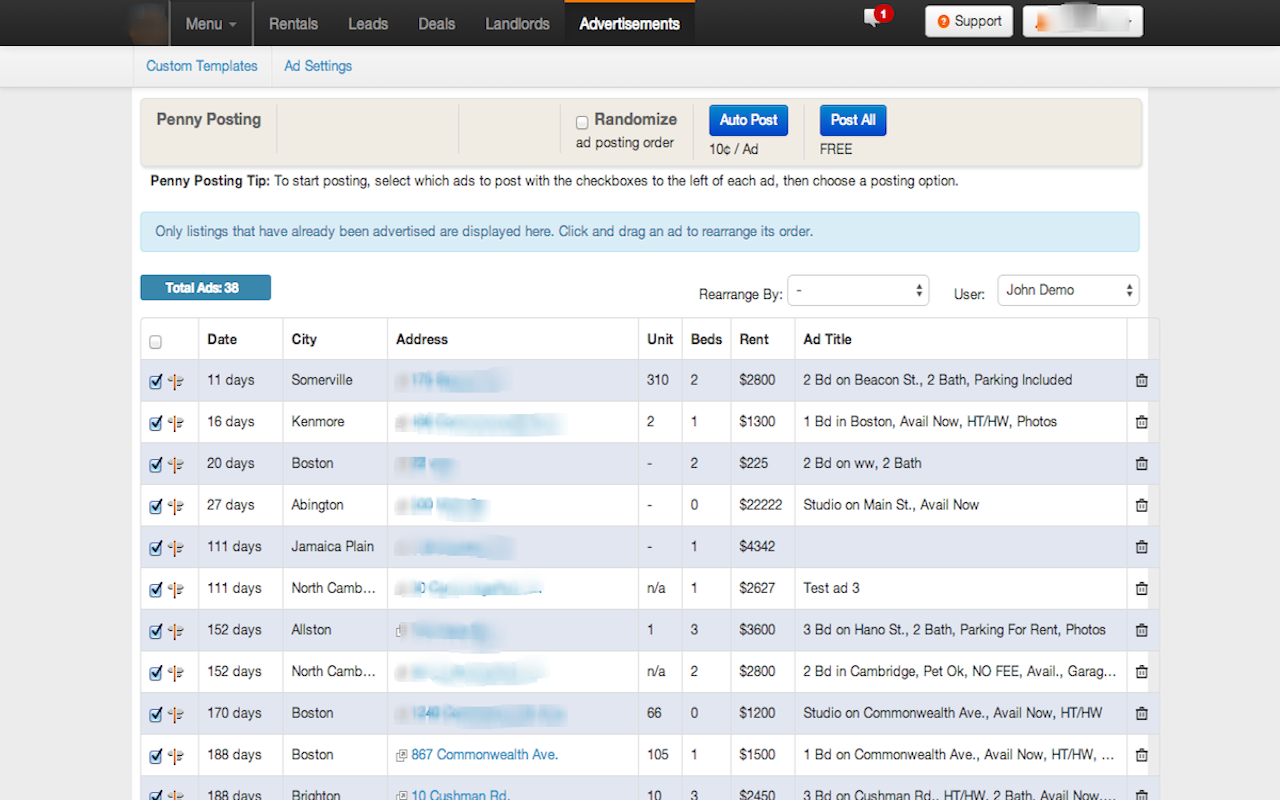Open the User dropdown showing John Demo
Image resolution: width=1280 pixels, height=800 pixels.
coord(1068,290)
